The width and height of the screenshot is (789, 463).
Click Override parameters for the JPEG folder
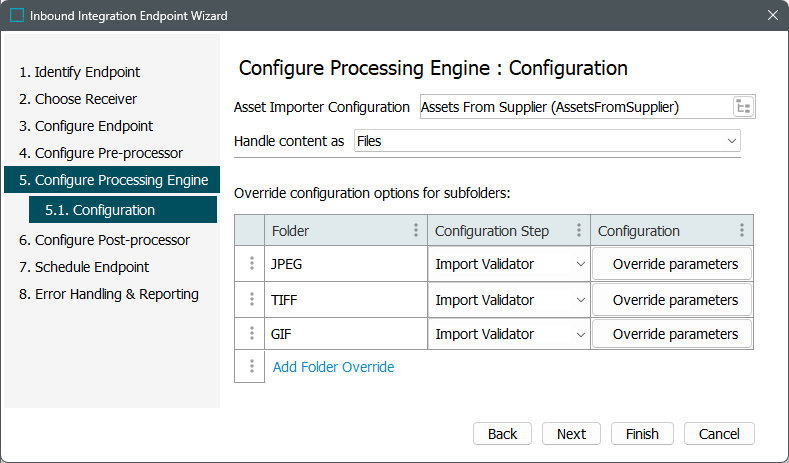point(675,265)
